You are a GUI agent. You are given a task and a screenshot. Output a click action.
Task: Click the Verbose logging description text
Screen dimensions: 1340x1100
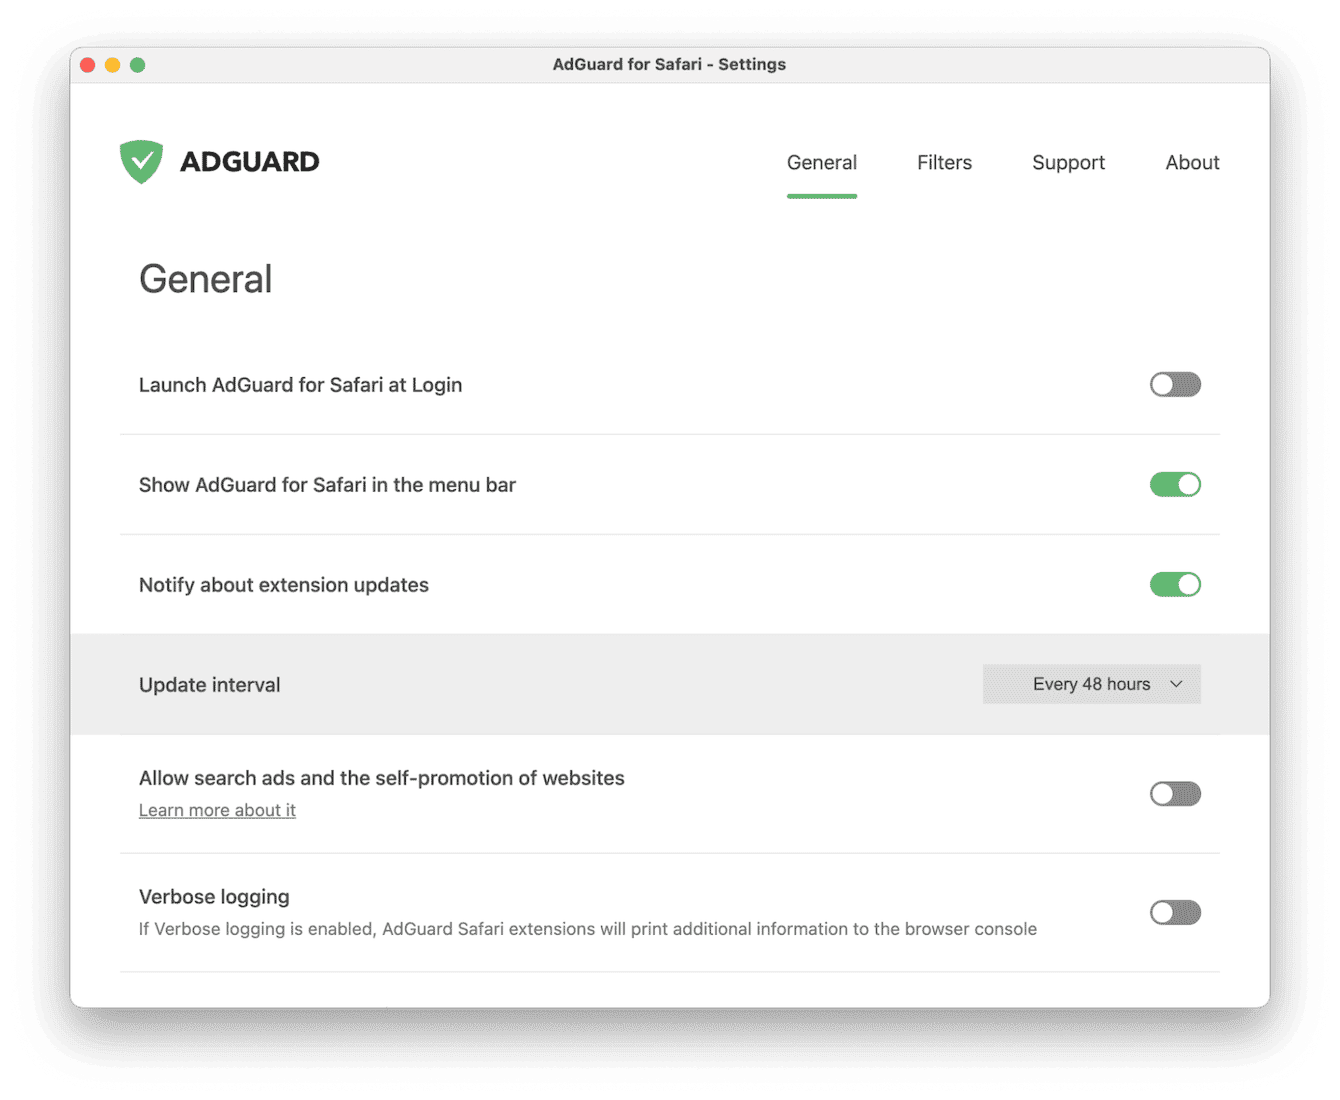[588, 928]
